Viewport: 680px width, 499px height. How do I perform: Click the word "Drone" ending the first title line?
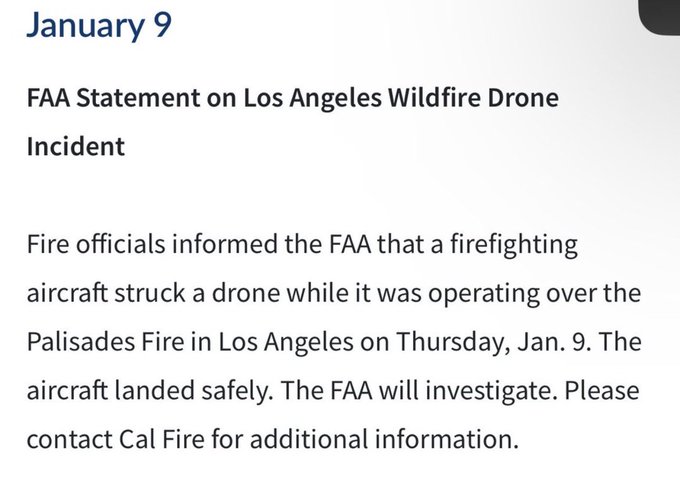coord(523,98)
